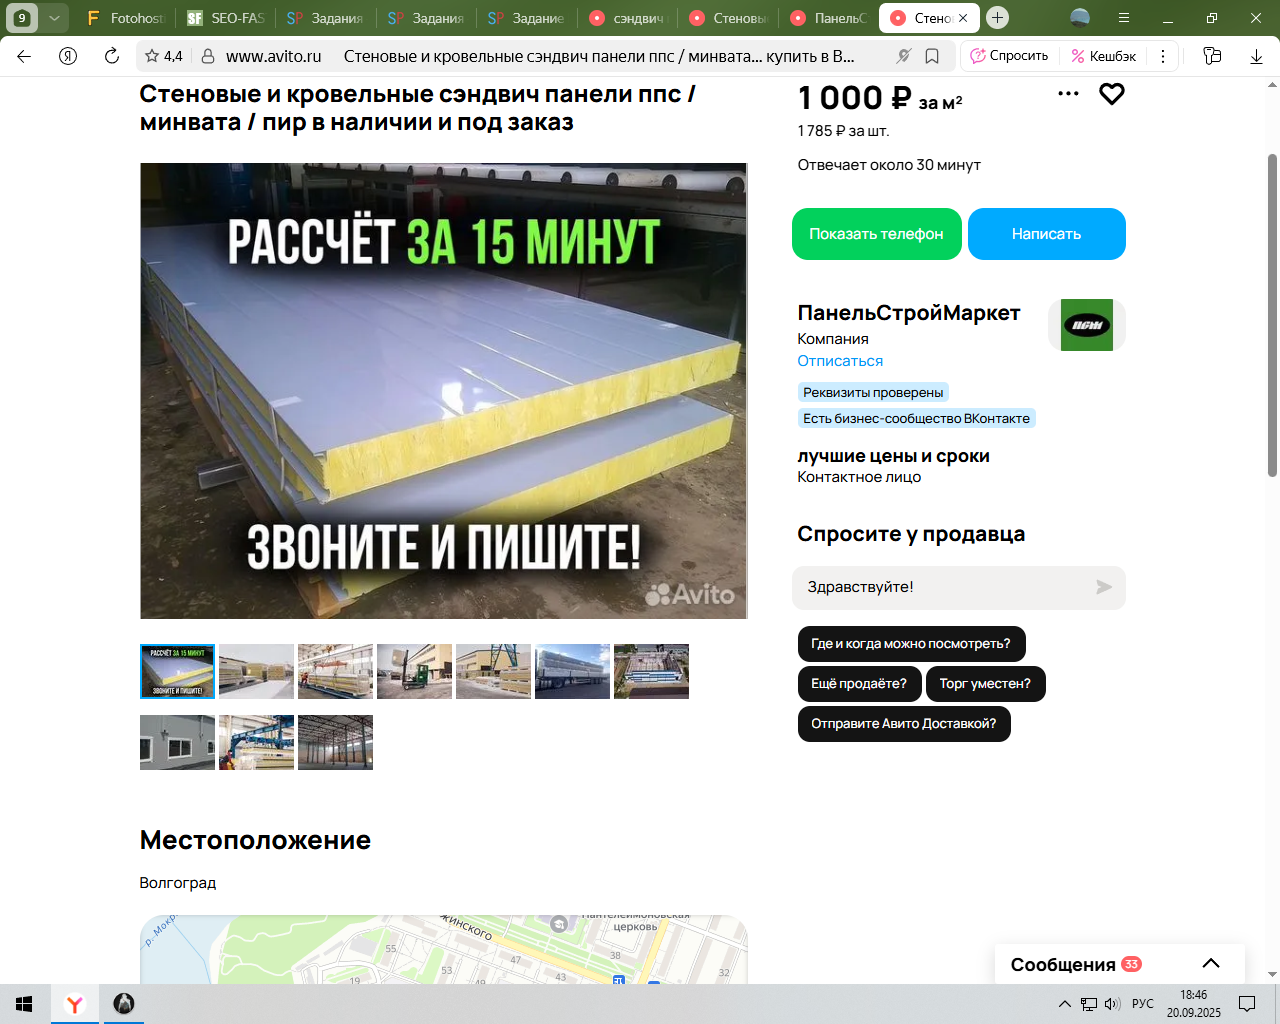Open the browser profile avatar
Viewport: 1280px width, 1024px height.
pyautogui.click(x=1080, y=18)
